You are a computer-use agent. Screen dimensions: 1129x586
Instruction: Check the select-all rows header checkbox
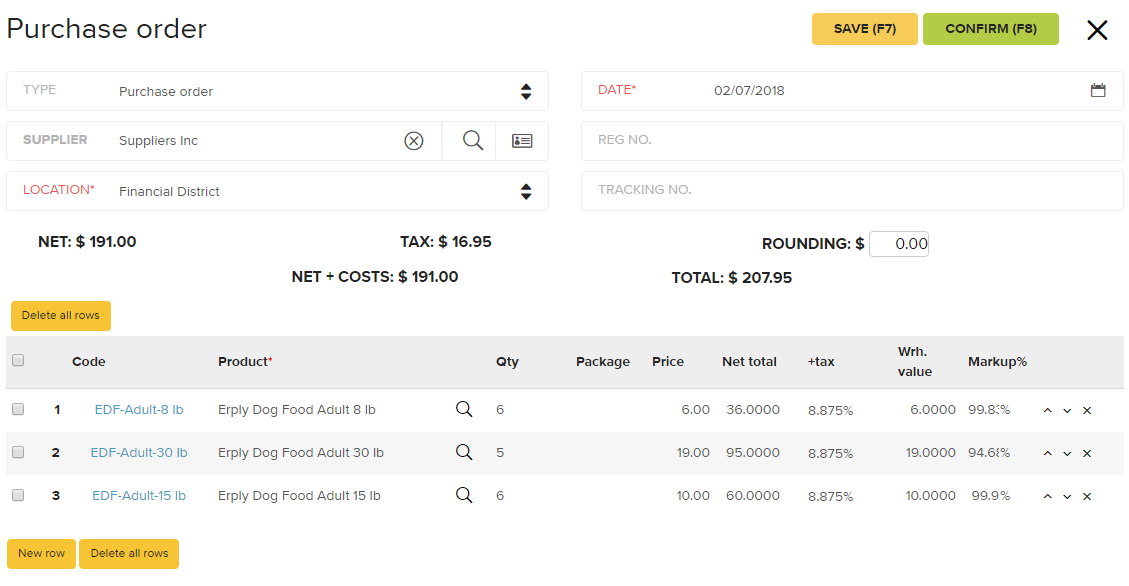[18, 361]
